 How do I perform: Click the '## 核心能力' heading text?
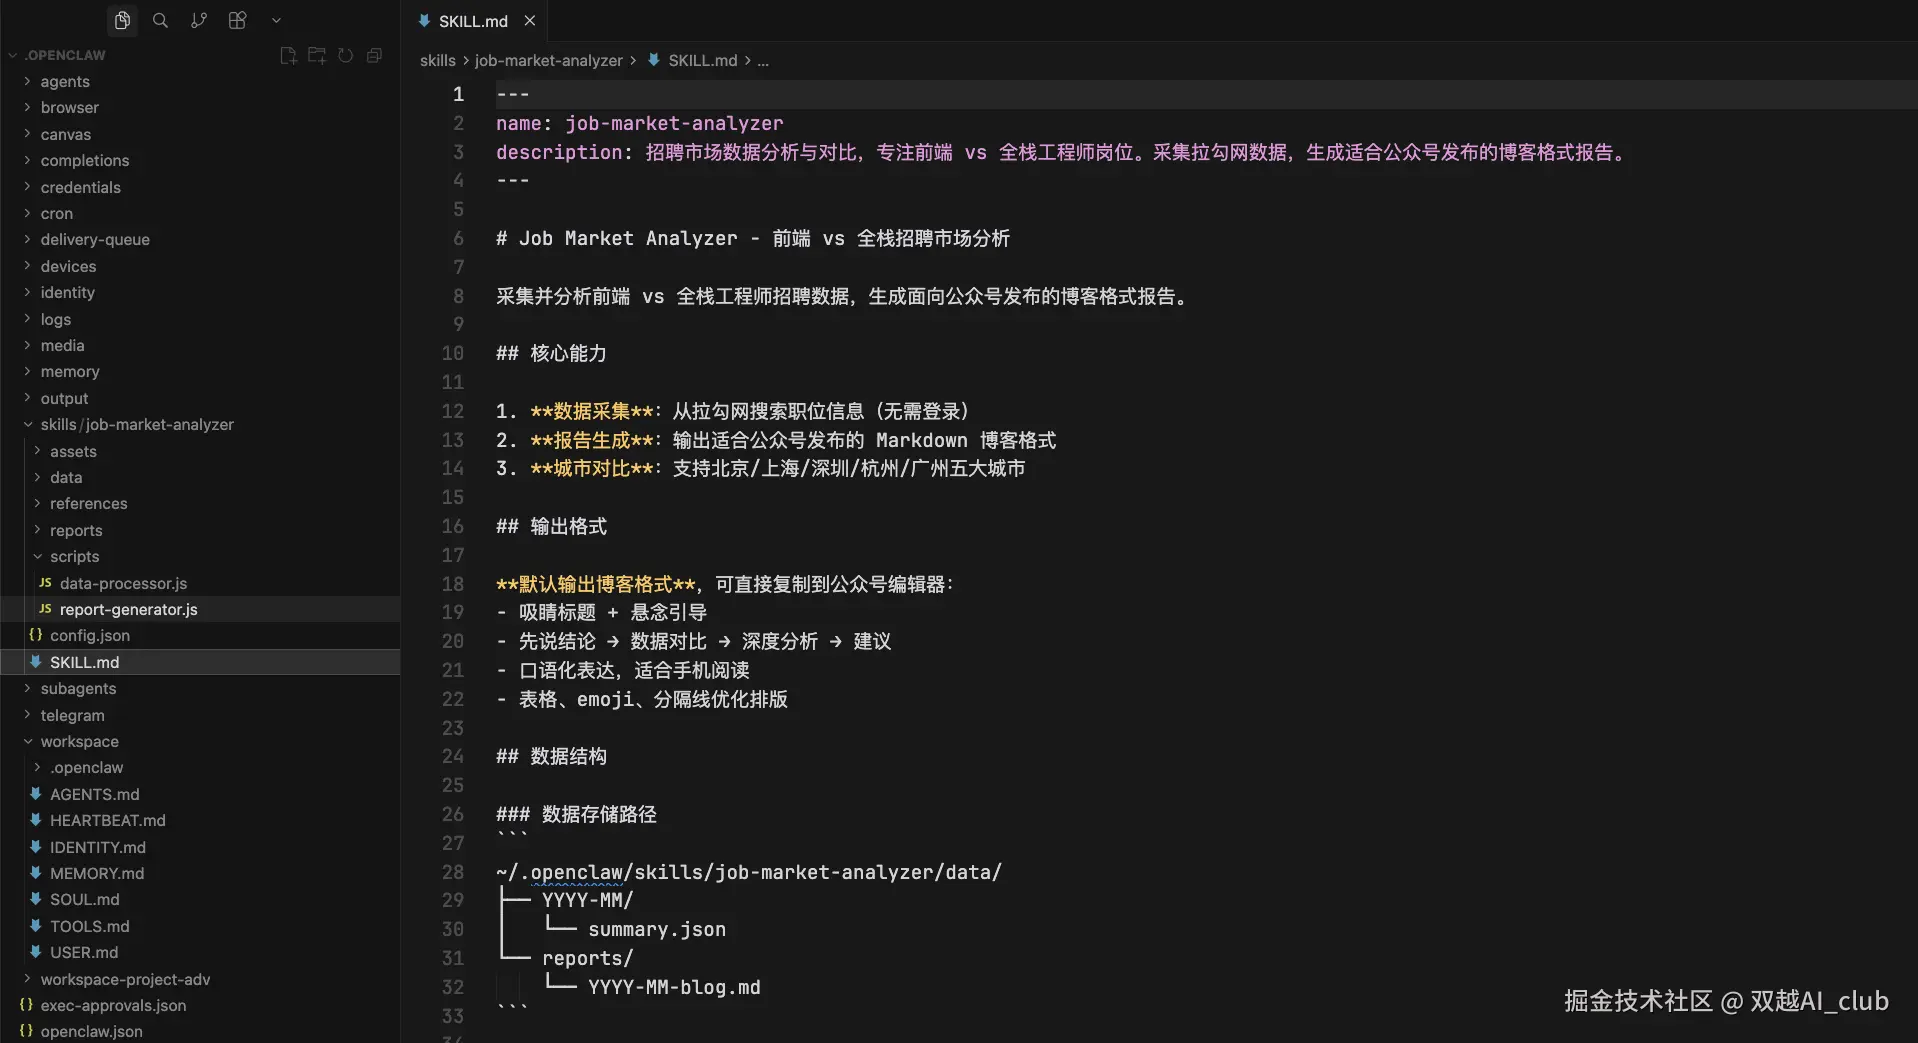click(x=551, y=353)
